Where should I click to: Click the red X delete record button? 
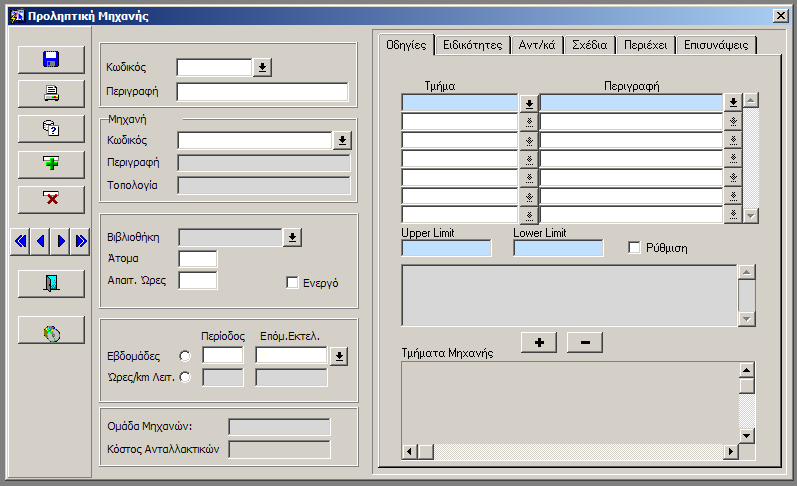[x=51, y=199]
